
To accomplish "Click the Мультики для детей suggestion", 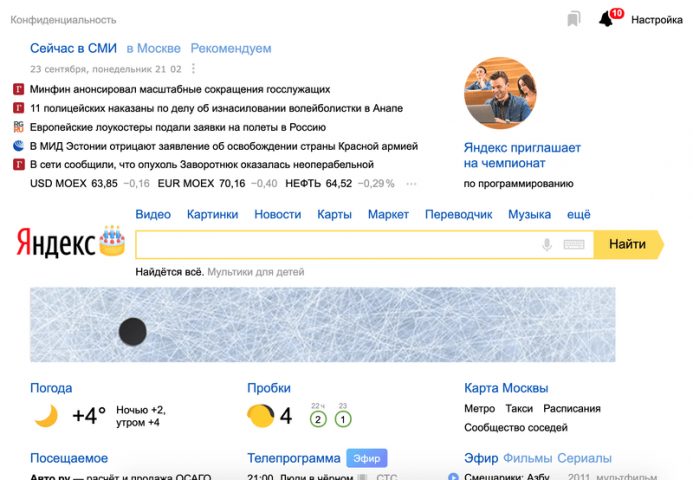I will (x=256, y=272).
